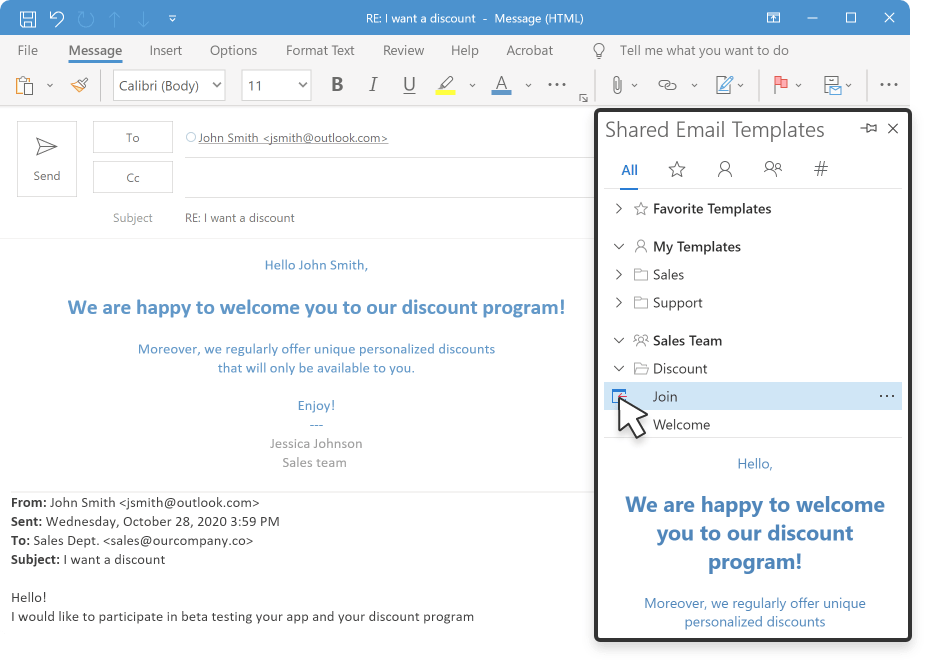Screen dimensions: 930x666
Task: Select the Welcome template in Discount folder
Action: point(681,425)
